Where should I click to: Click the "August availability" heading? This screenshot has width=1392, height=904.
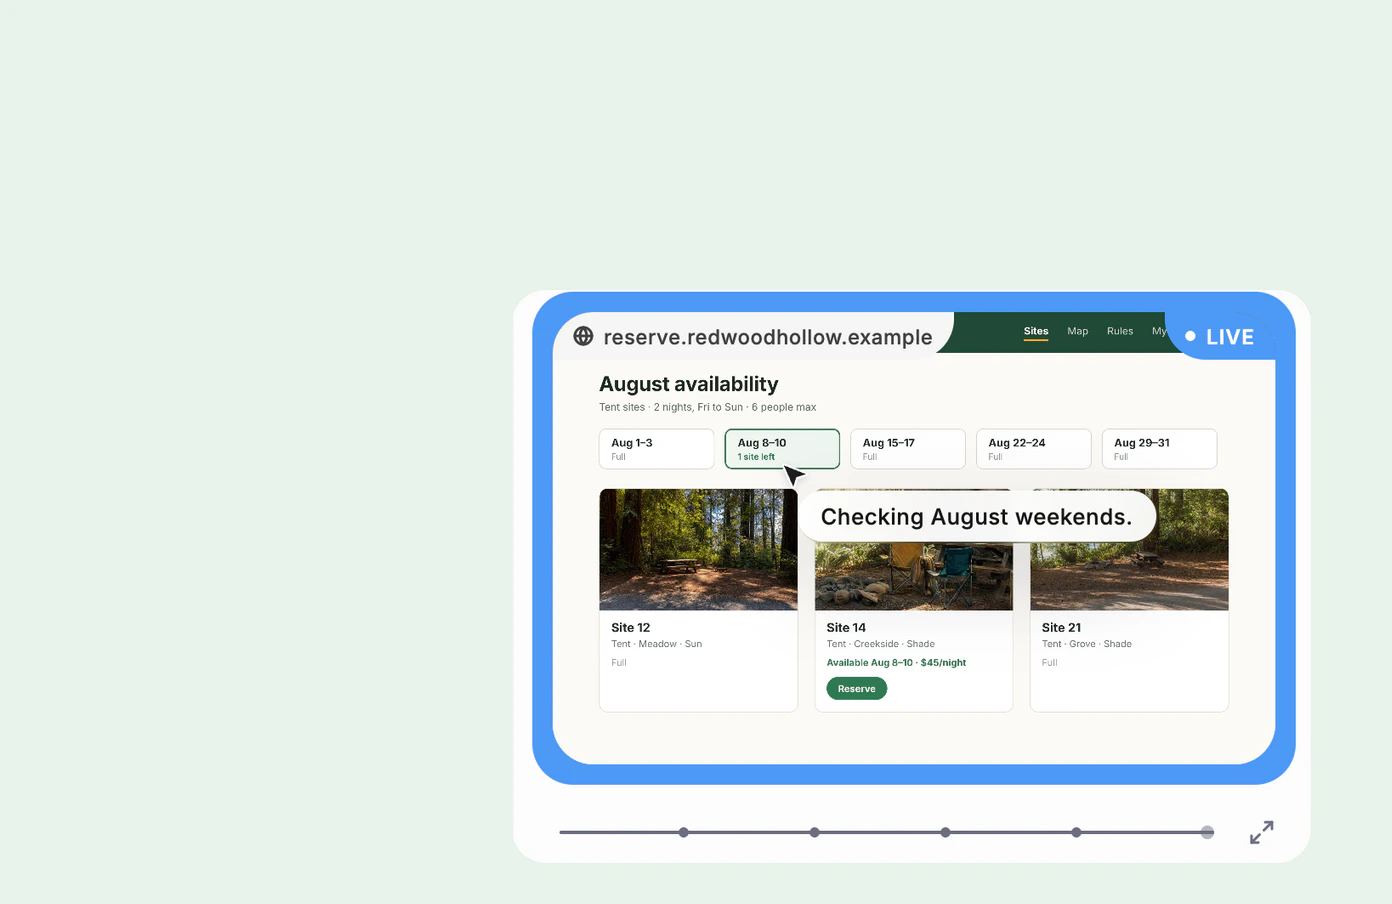[x=689, y=384]
